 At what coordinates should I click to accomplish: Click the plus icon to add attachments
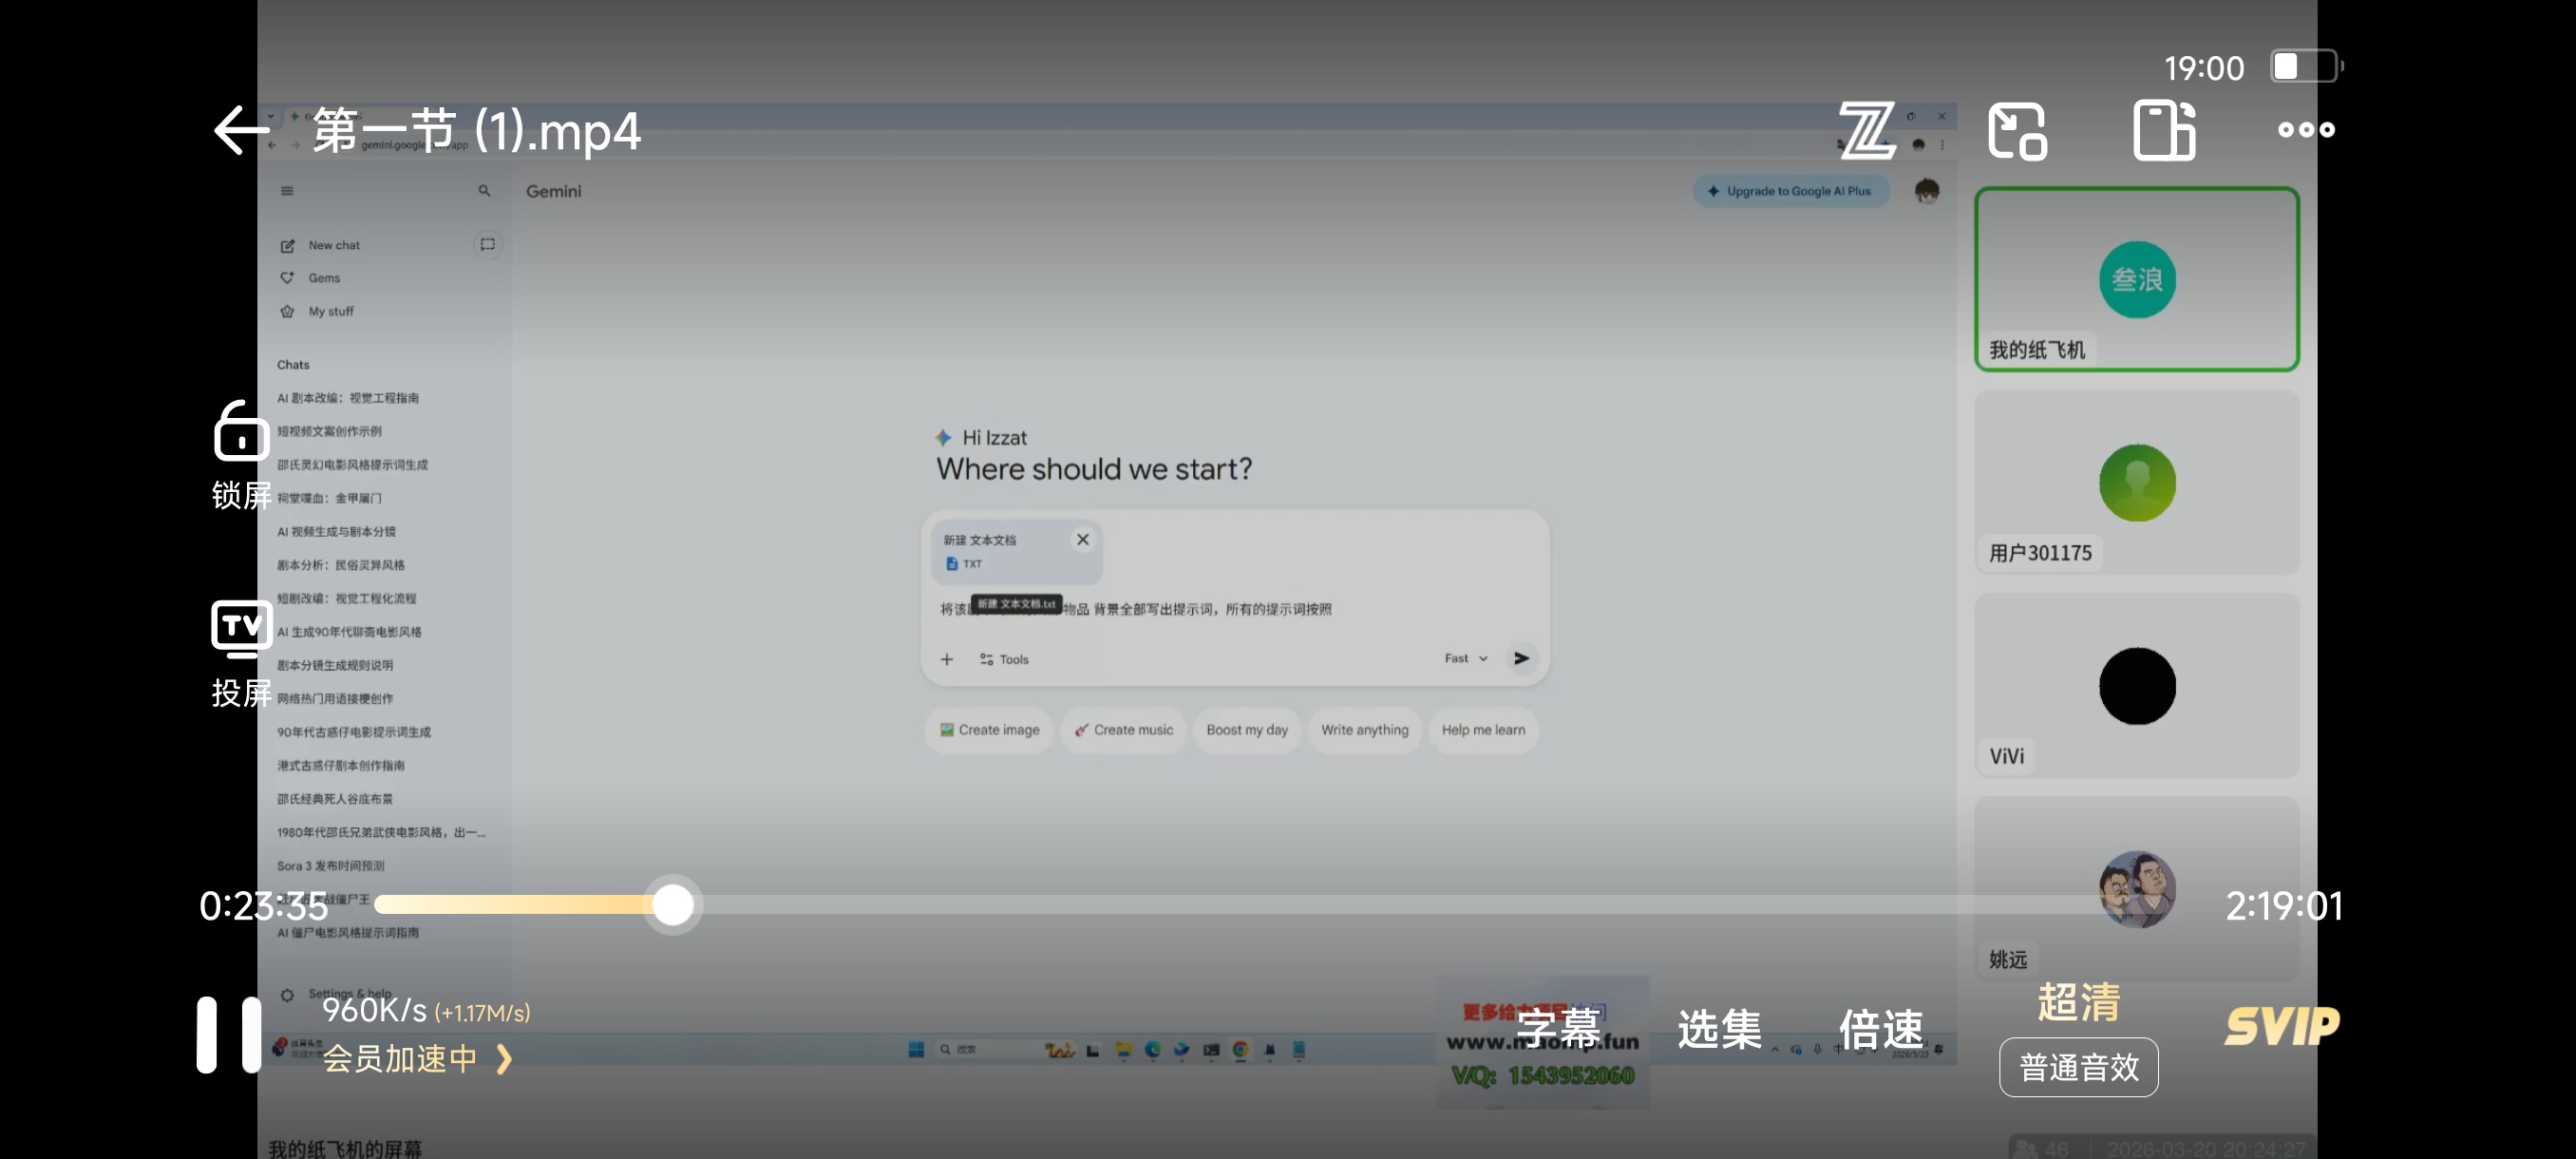coord(946,659)
